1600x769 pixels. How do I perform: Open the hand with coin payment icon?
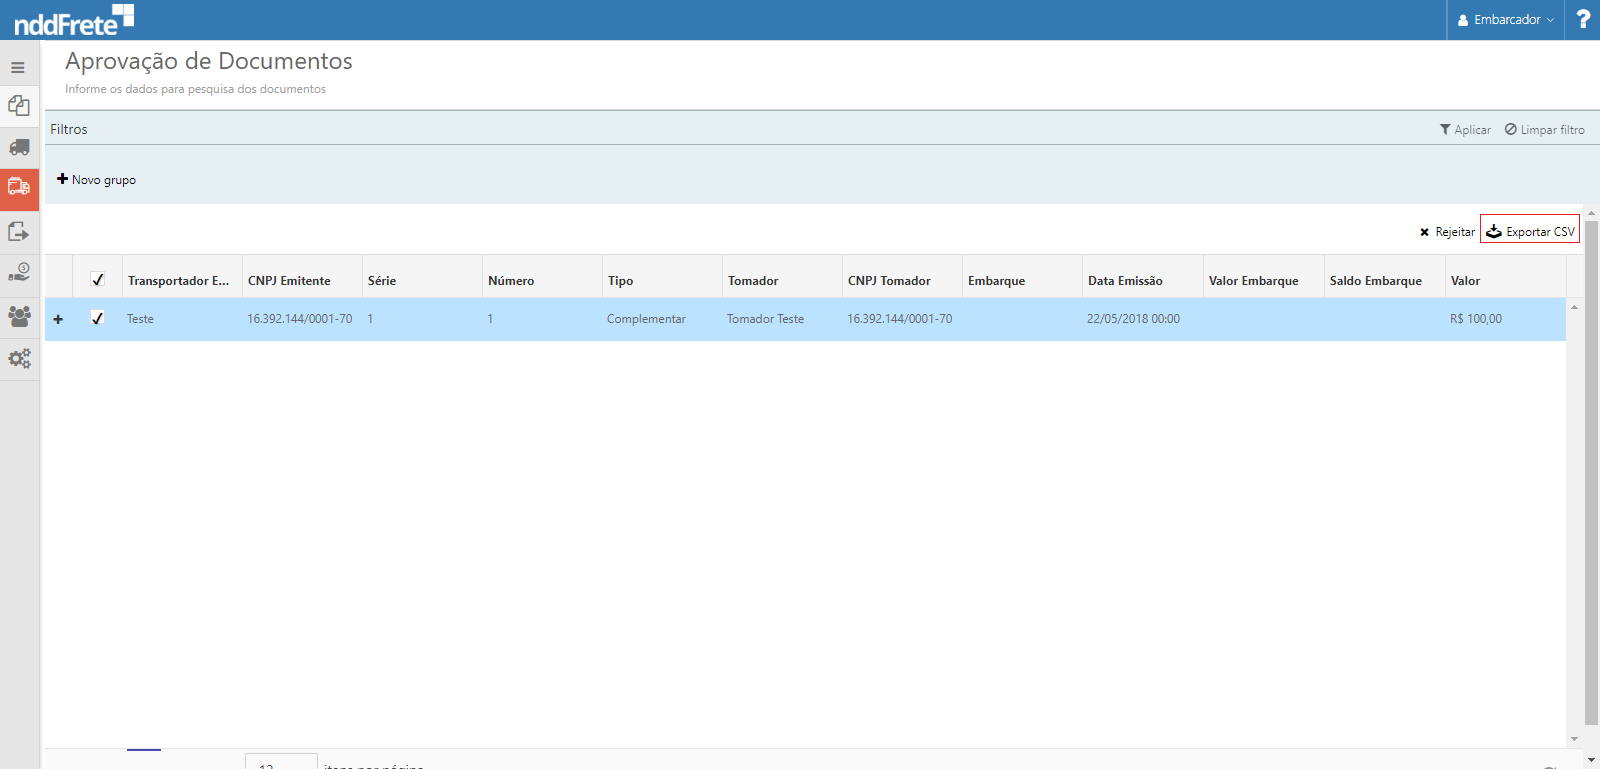pyautogui.click(x=19, y=273)
